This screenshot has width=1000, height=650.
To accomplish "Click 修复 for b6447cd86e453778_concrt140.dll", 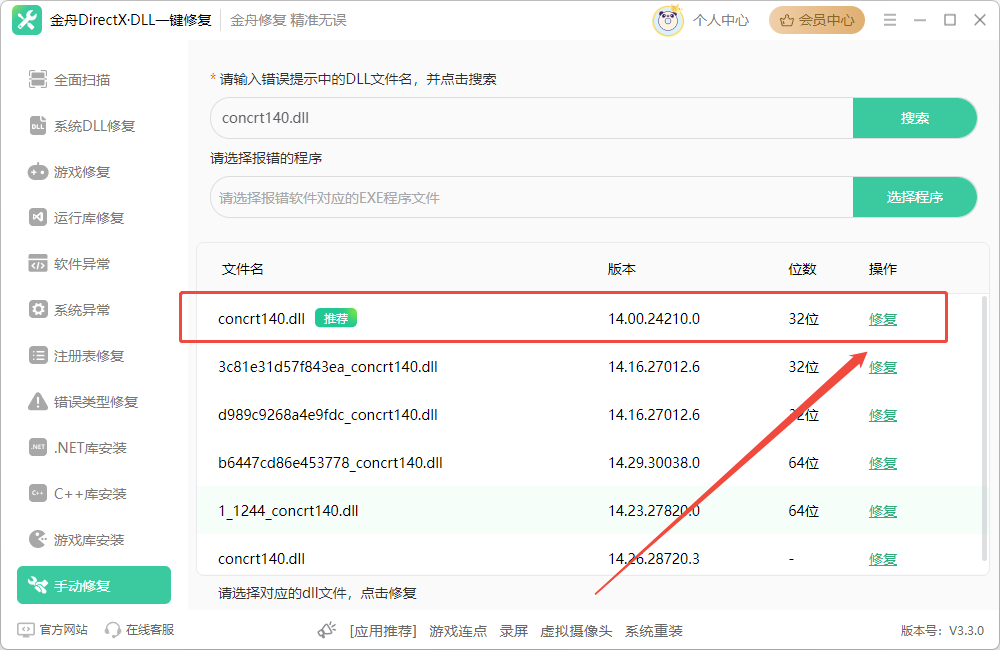I will point(883,463).
